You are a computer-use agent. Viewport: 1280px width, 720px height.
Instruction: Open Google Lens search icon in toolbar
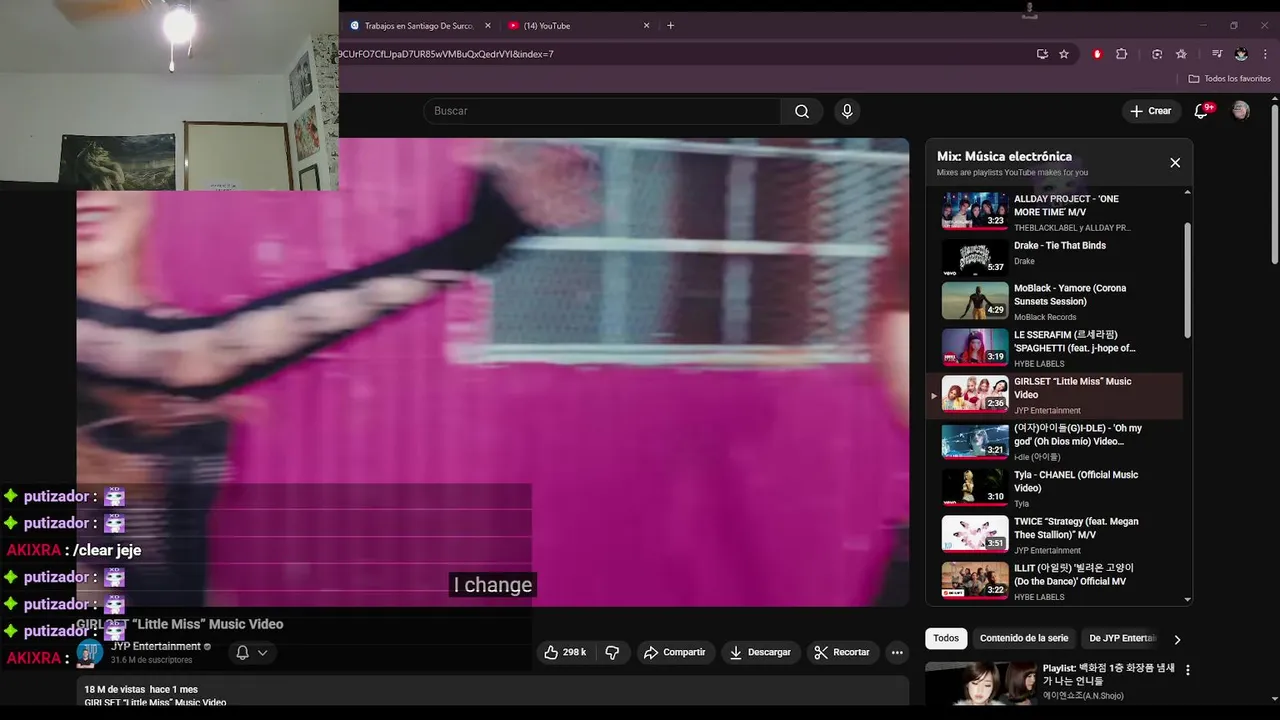[x=1157, y=54]
